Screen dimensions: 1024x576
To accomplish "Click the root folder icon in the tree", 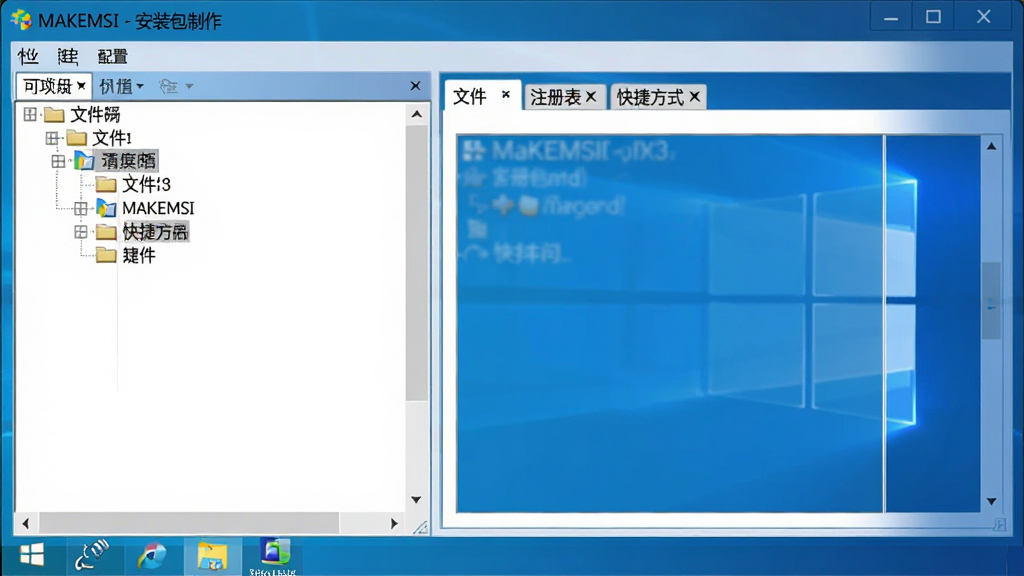I will click(x=54, y=115).
